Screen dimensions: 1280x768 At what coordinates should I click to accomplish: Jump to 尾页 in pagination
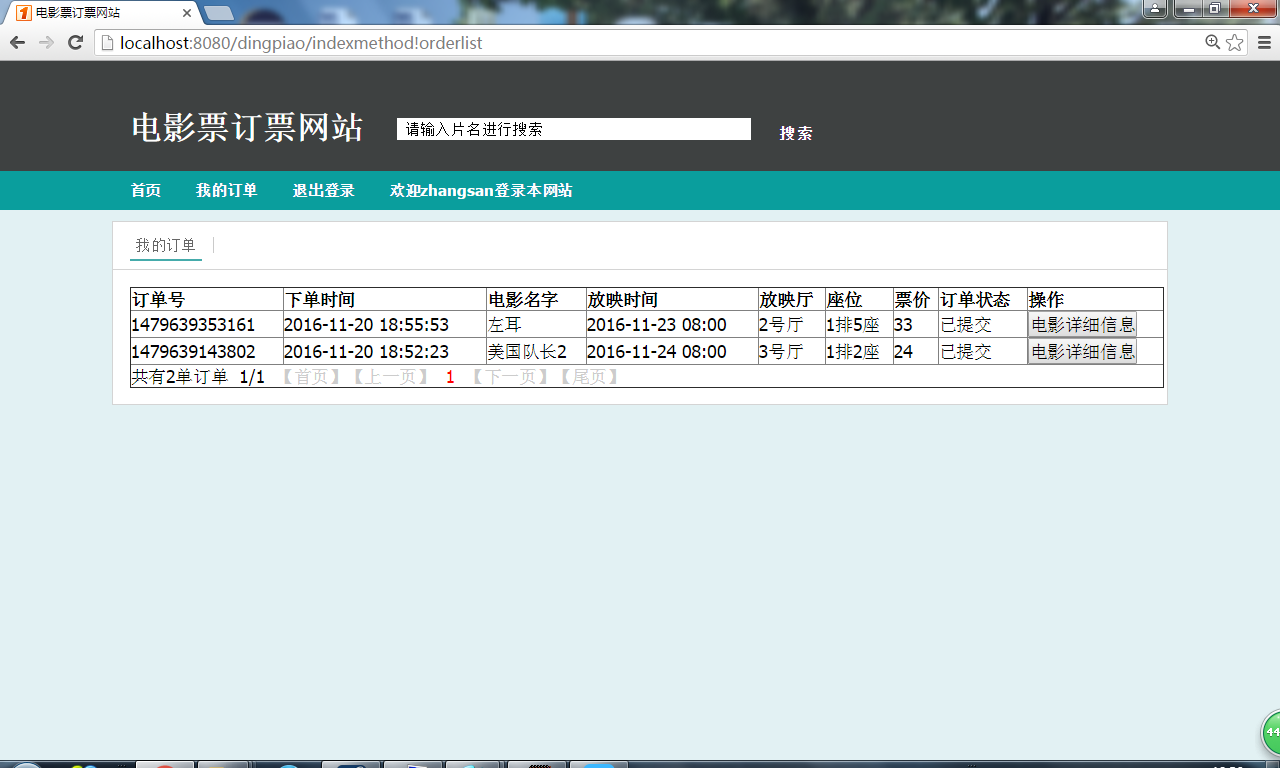tap(588, 377)
